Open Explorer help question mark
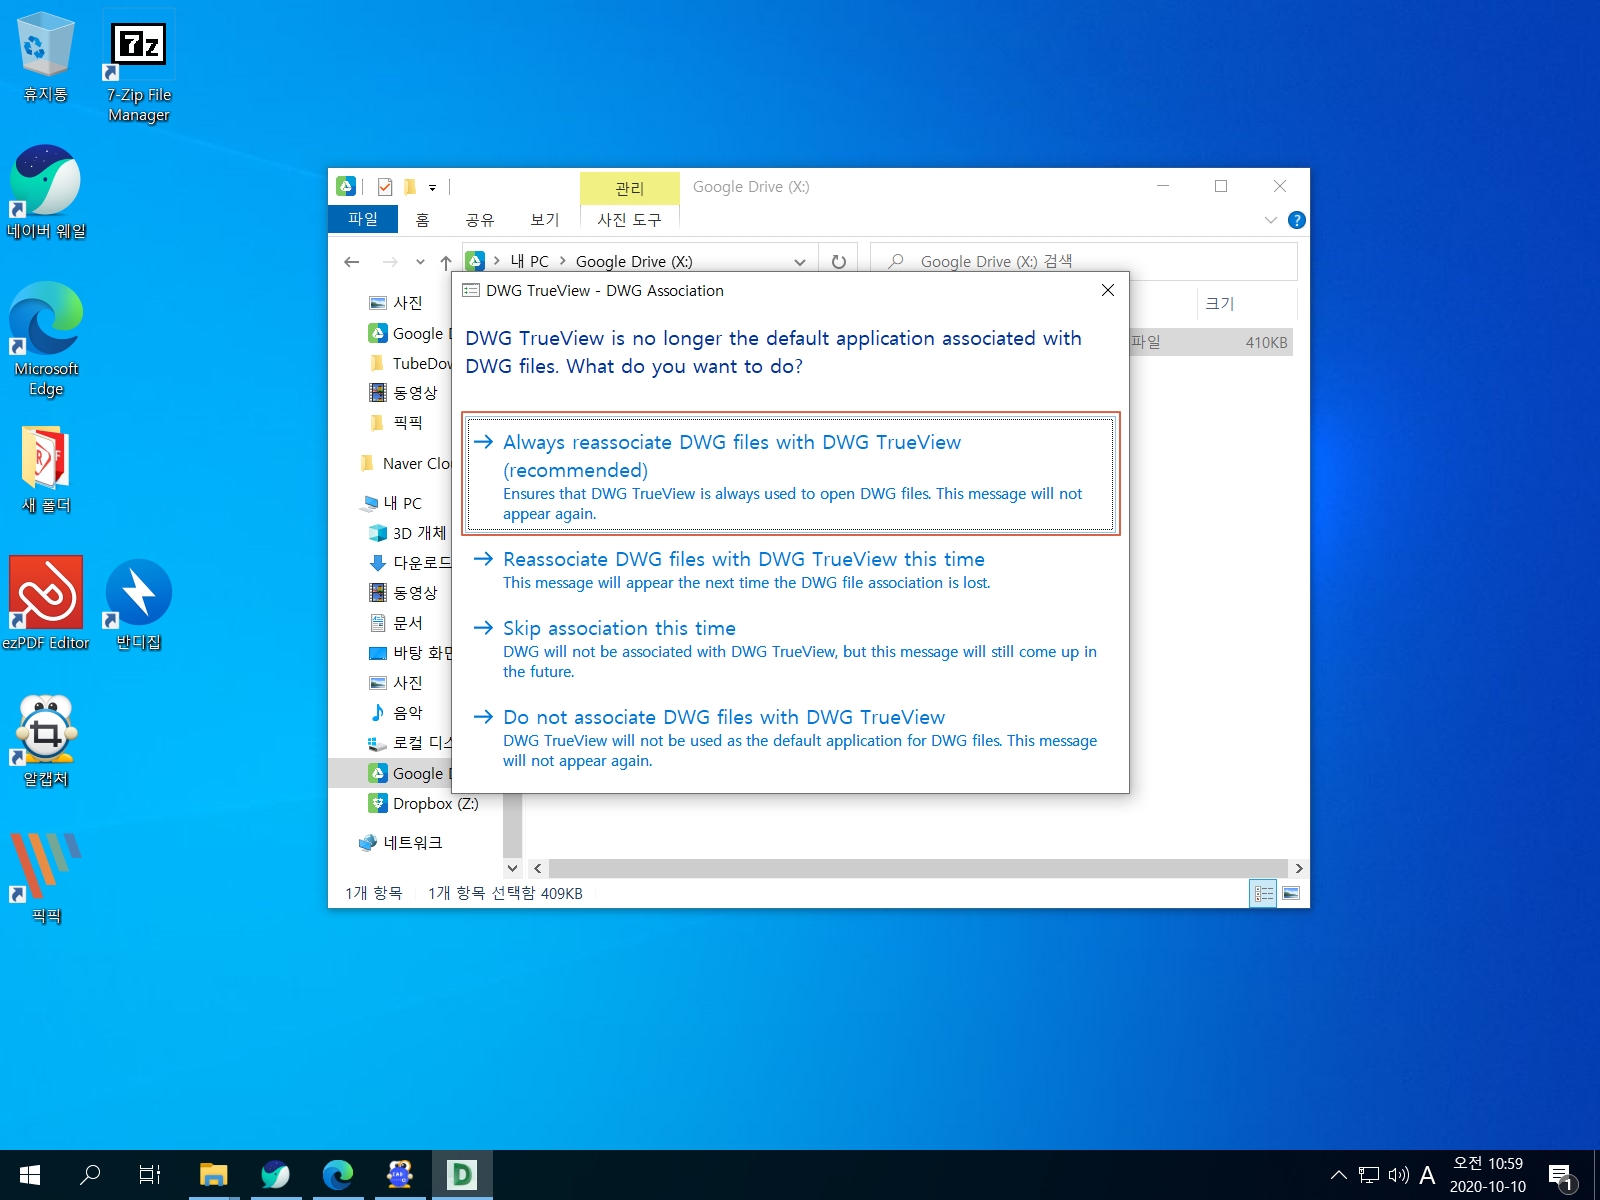 pos(1297,220)
